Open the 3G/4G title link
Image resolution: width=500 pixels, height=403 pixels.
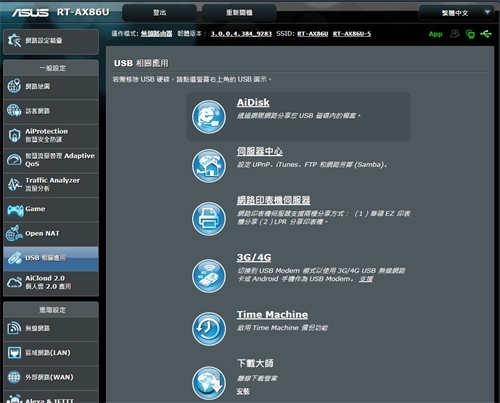coord(254,257)
